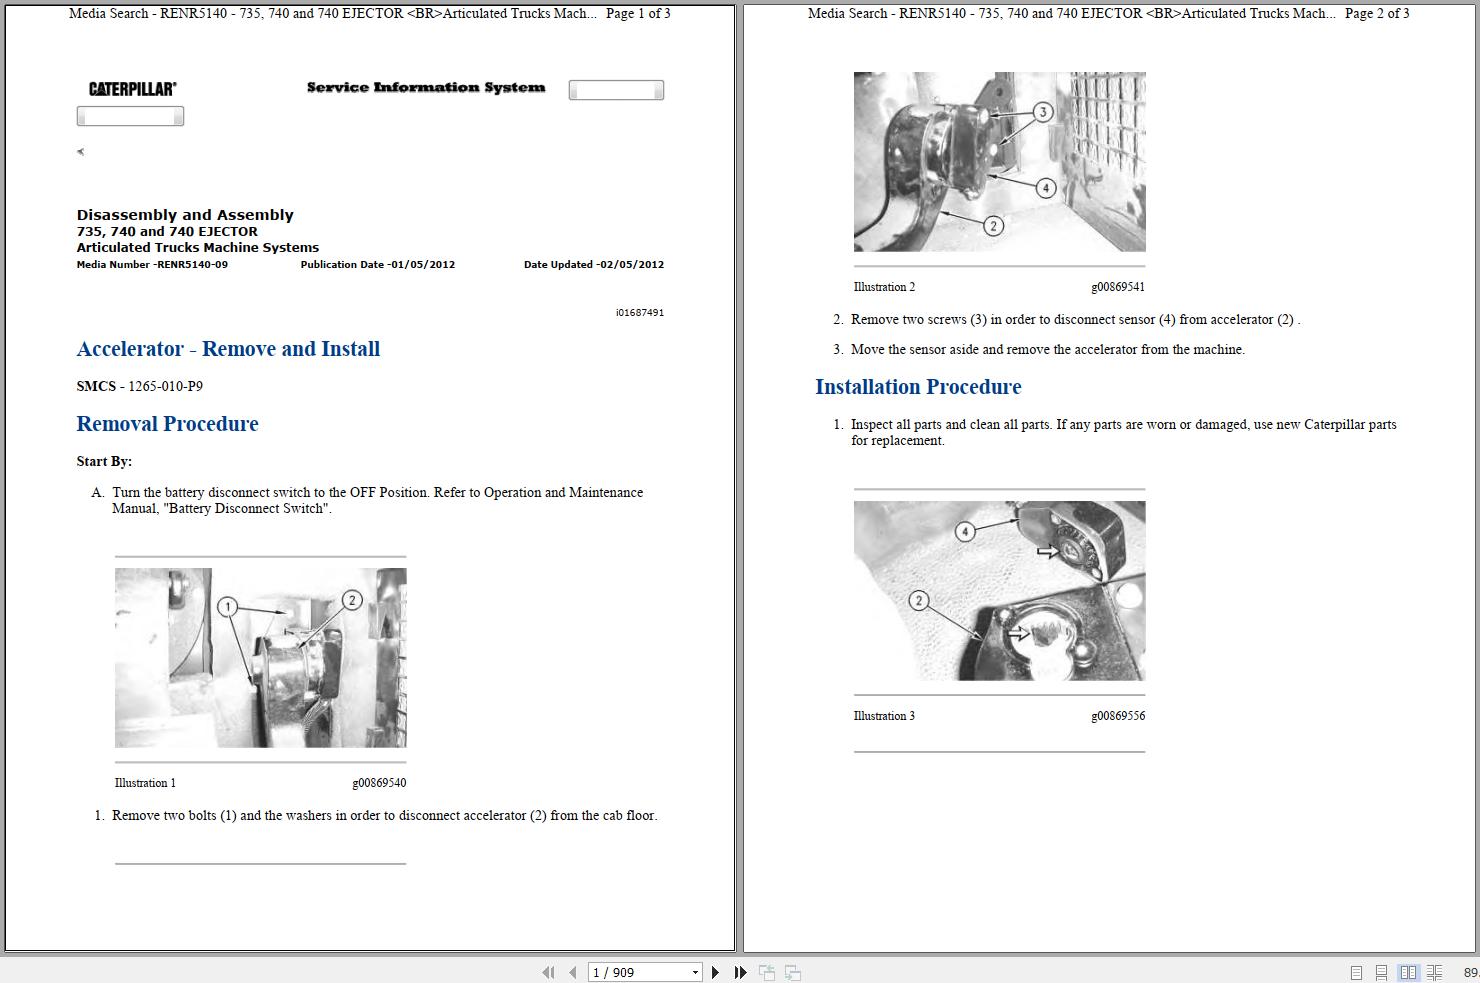Click Illustration 2 caption
Image resolution: width=1480 pixels, height=983 pixels.
[x=884, y=287]
